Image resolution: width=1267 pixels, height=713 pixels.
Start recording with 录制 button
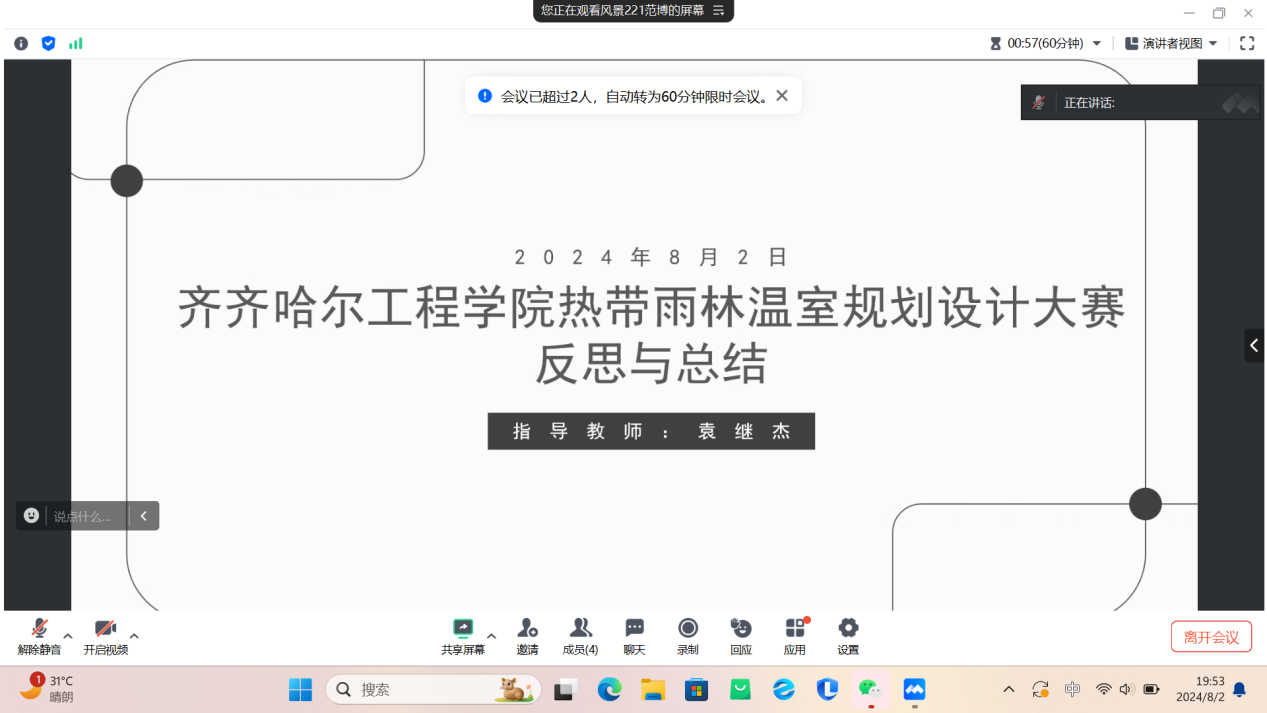[688, 635]
